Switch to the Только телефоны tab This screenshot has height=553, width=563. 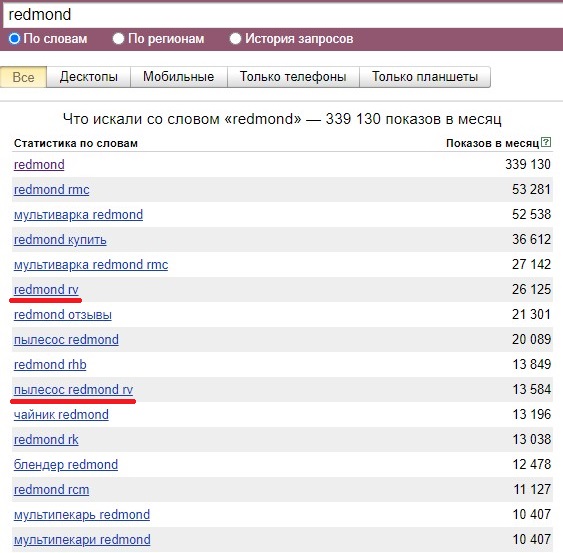[293, 77]
